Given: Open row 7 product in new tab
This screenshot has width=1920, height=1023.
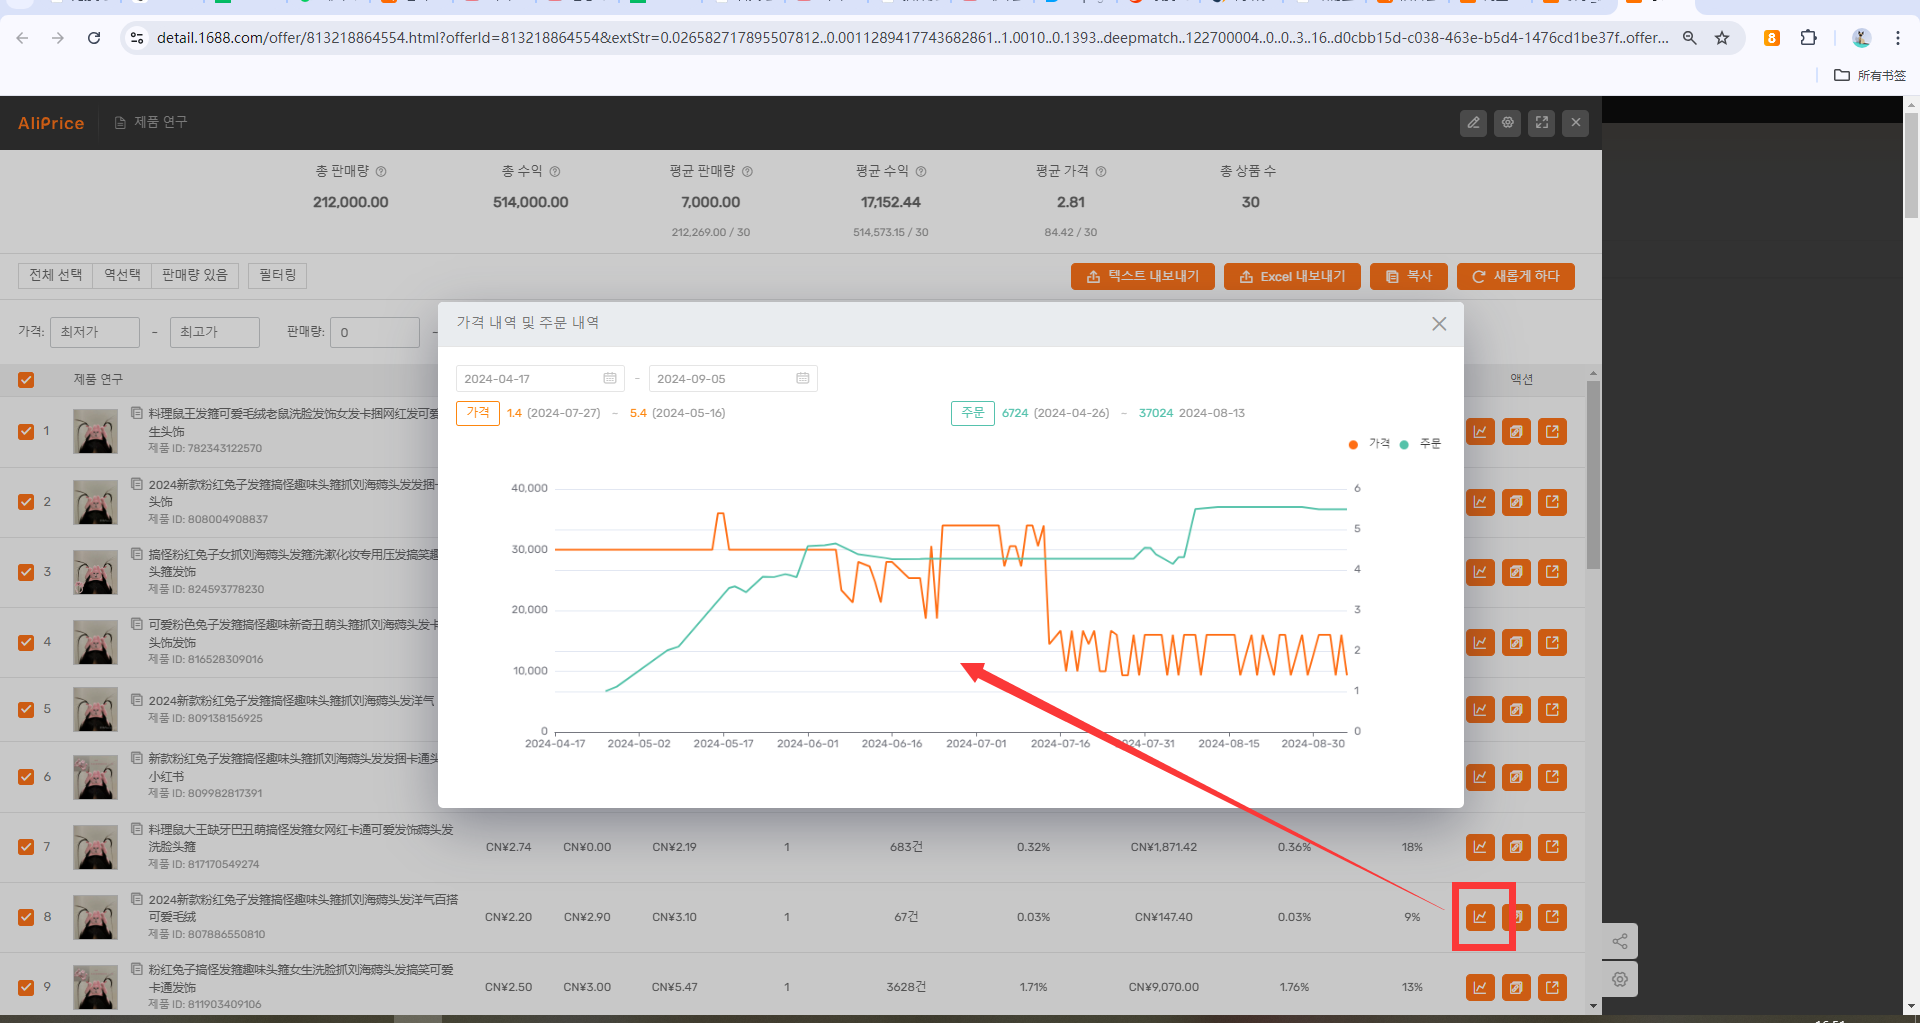Looking at the screenshot, I should click(x=1552, y=847).
